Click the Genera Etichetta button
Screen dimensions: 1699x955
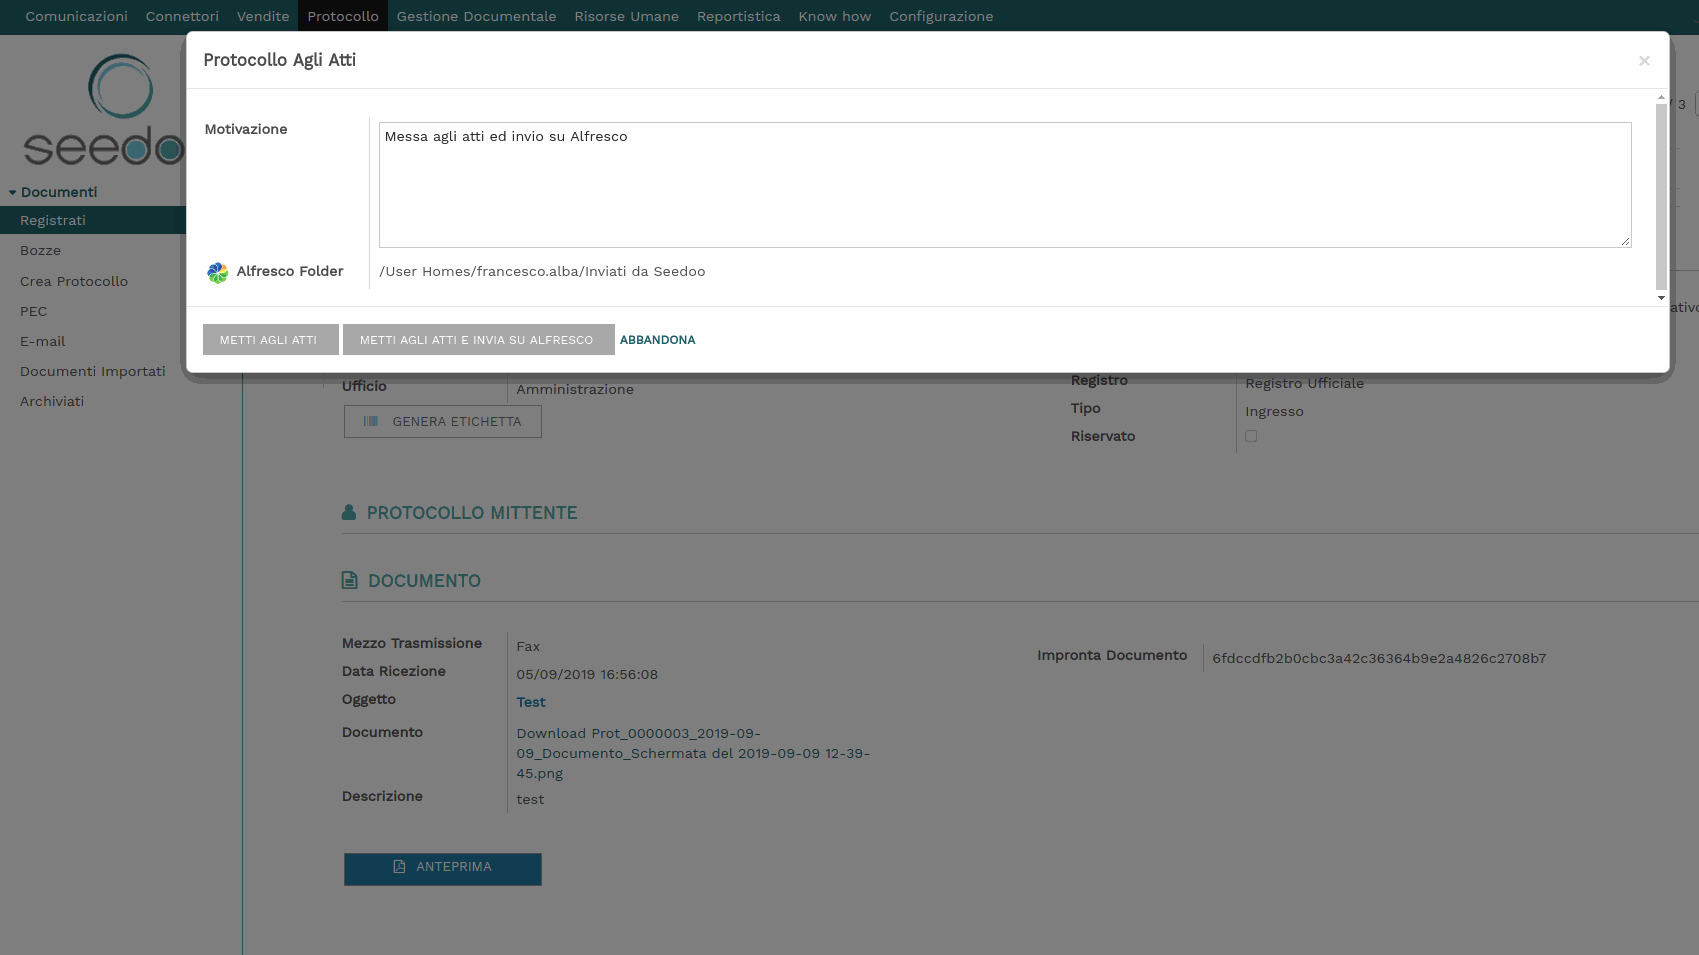coord(443,422)
